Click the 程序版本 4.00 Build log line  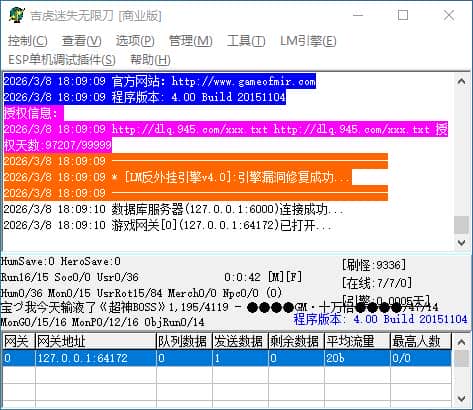[145, 97]
